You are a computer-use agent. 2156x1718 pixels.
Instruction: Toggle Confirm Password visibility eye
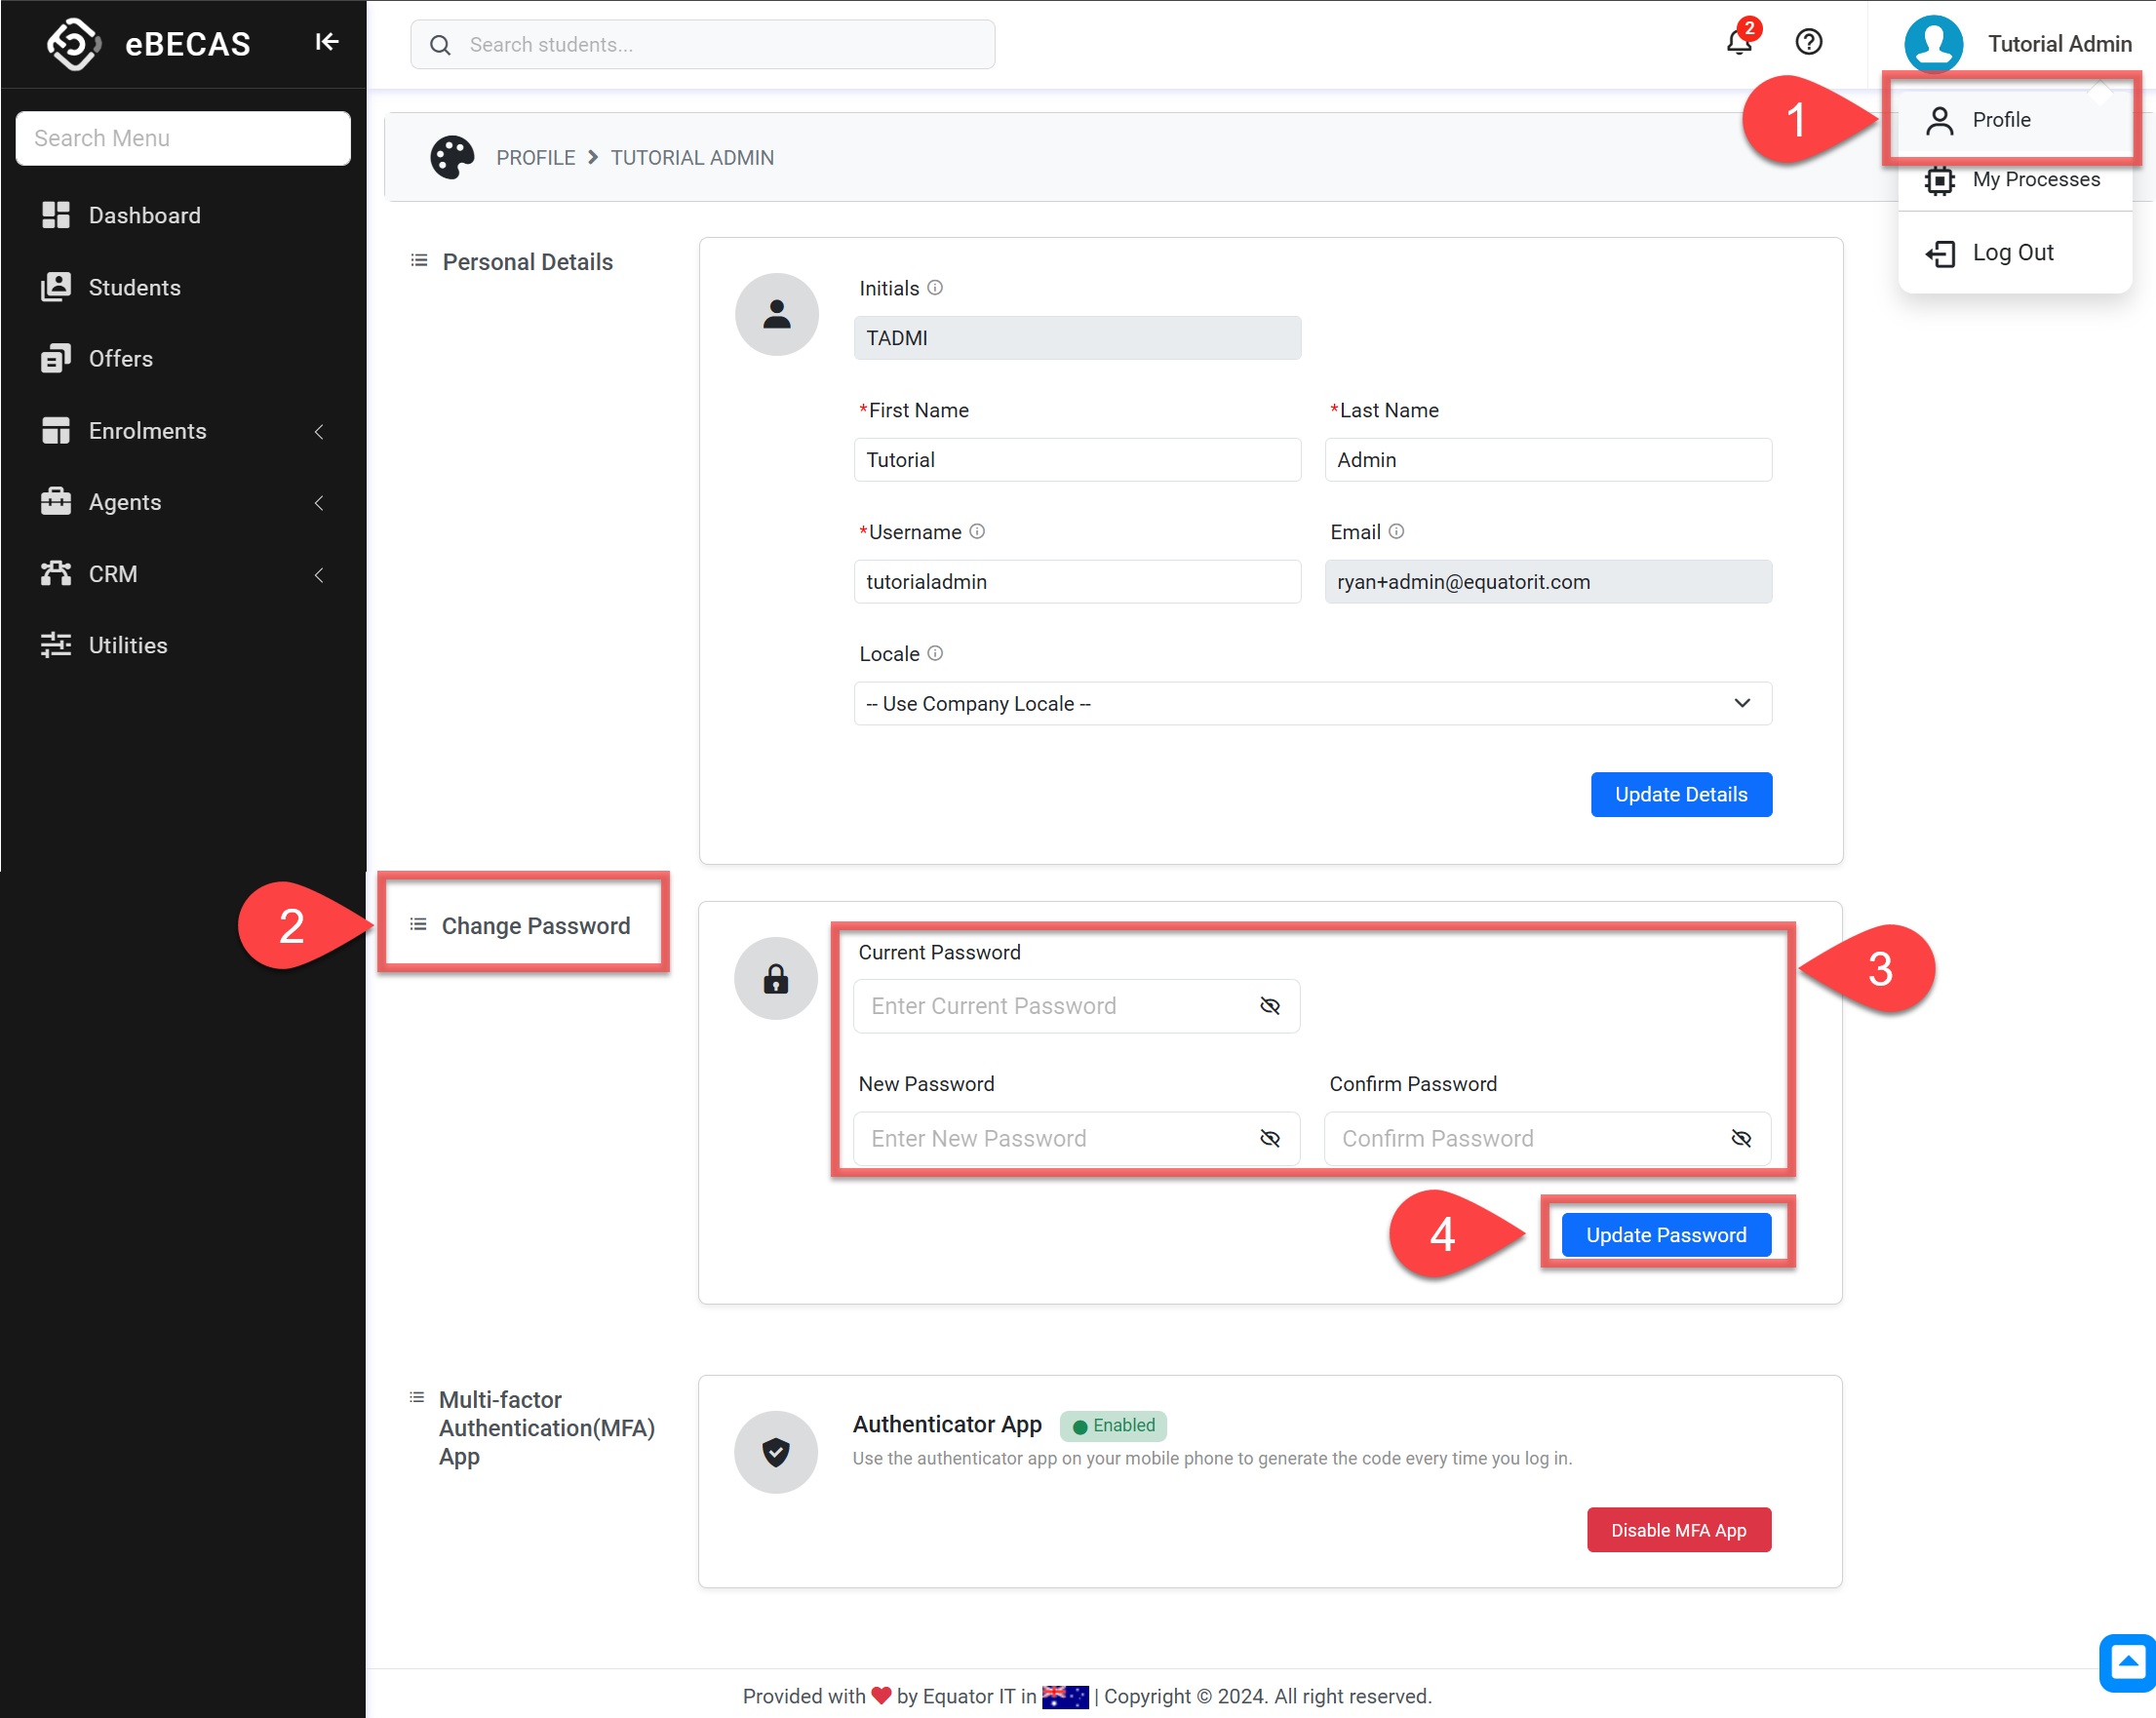1741,1138
